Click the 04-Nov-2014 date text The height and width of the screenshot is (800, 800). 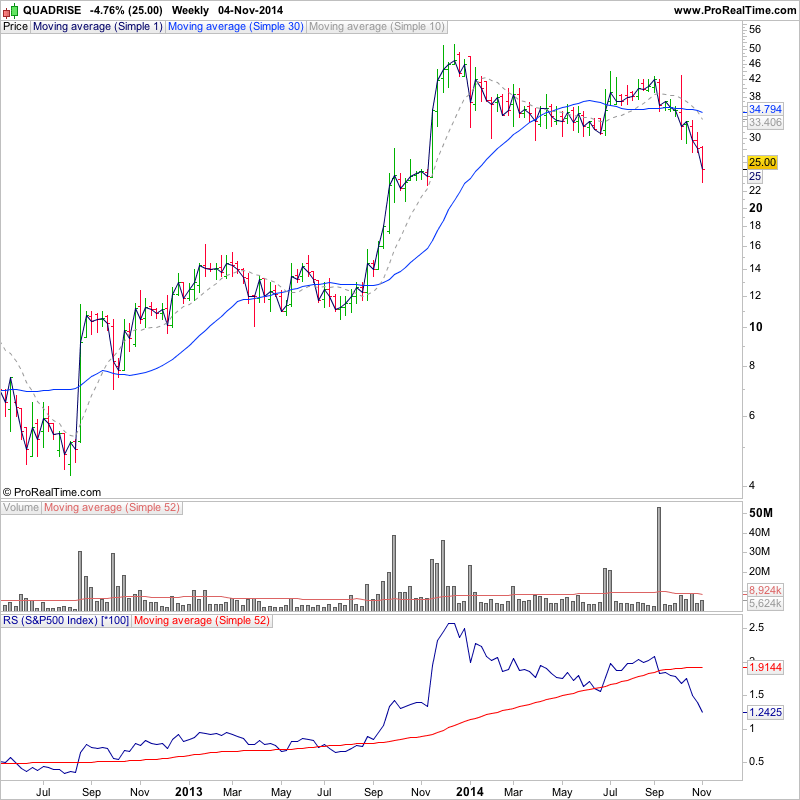[x=250, y=10]
